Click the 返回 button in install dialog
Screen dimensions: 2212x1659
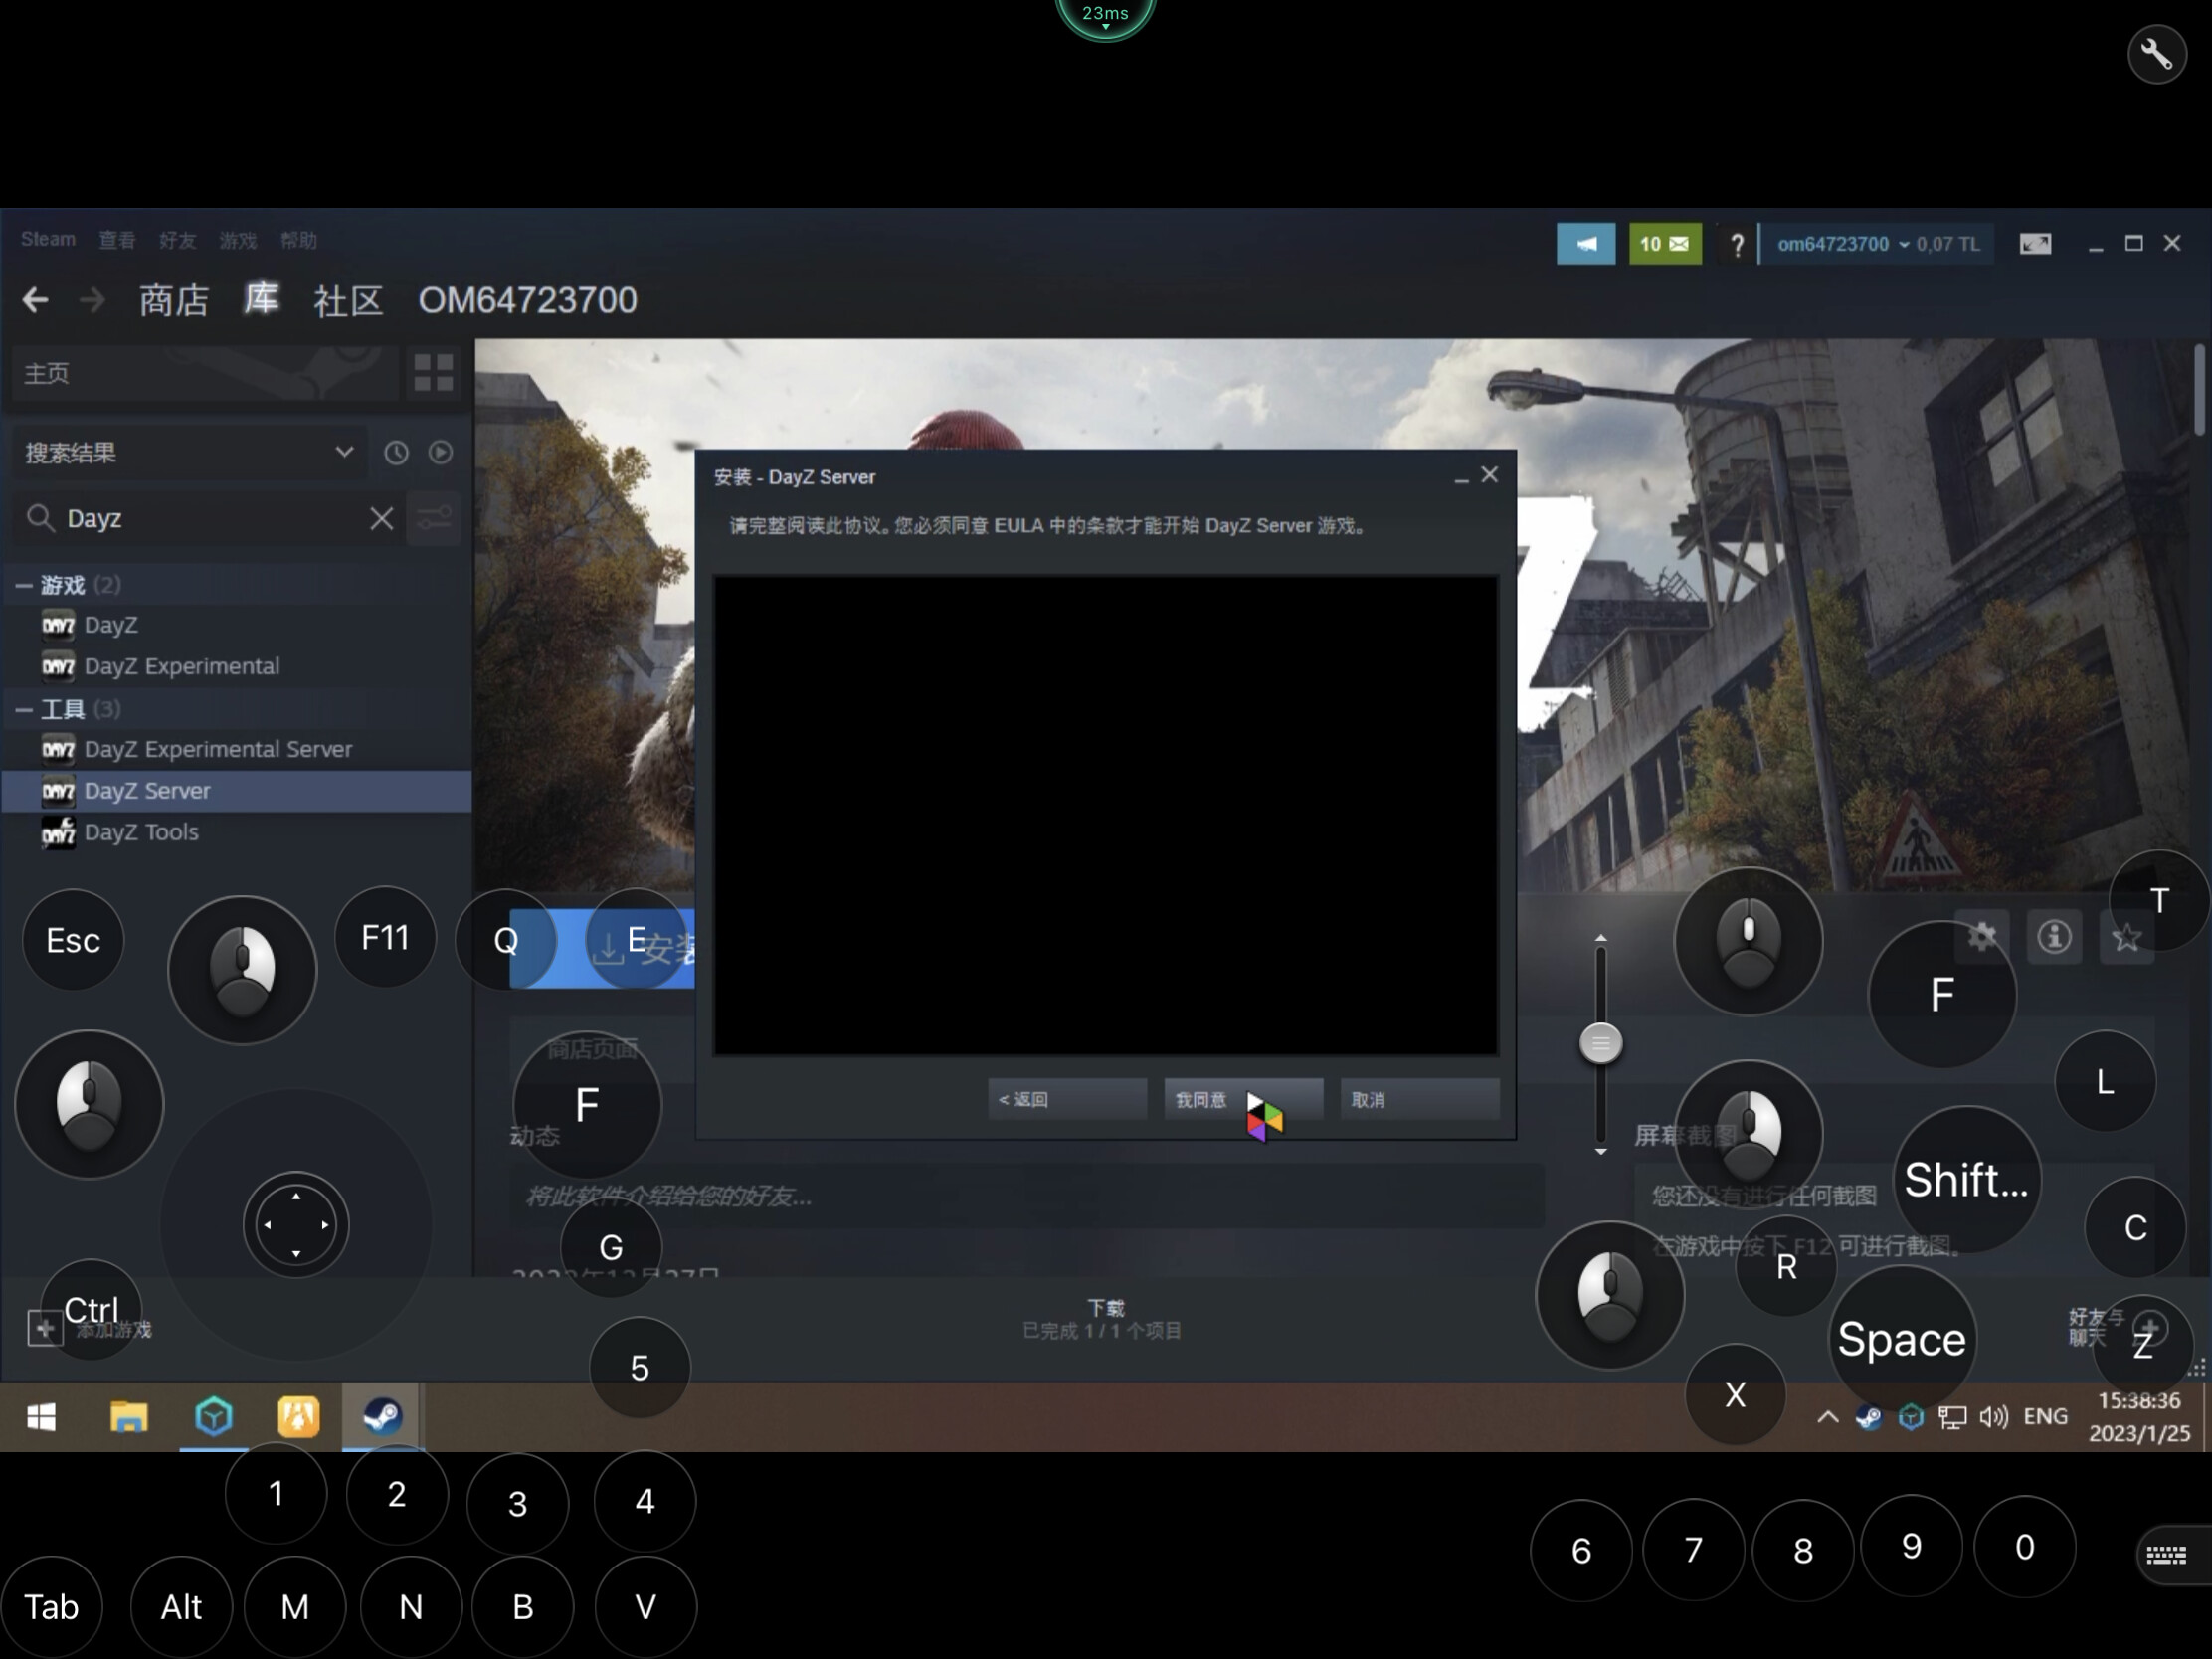tap(1067, 1099)
